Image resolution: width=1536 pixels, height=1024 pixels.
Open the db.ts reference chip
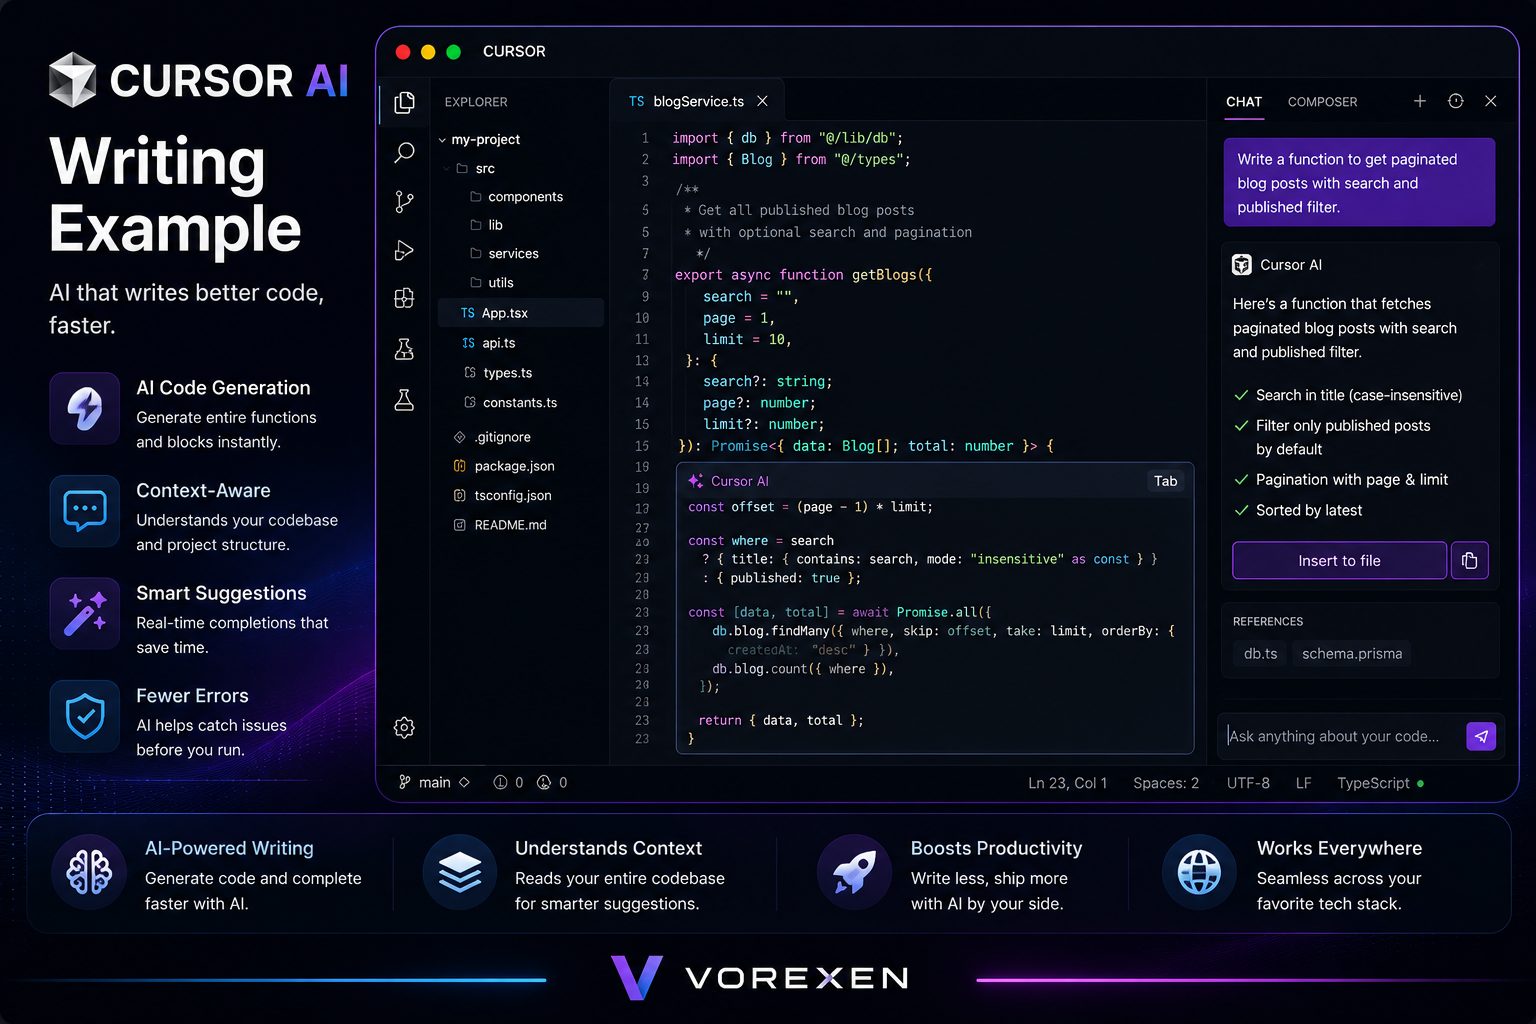click(1260, 654)
